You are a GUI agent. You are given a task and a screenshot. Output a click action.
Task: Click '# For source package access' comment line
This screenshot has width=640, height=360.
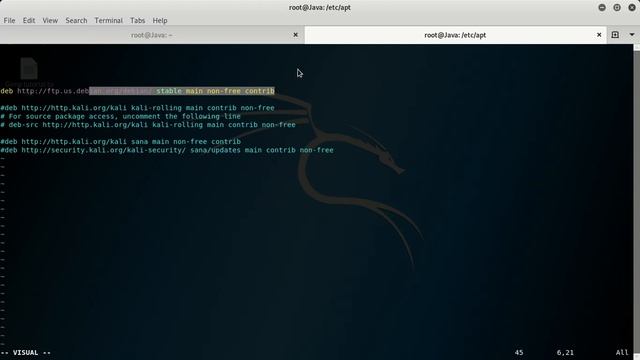click(x=120, y=116)
